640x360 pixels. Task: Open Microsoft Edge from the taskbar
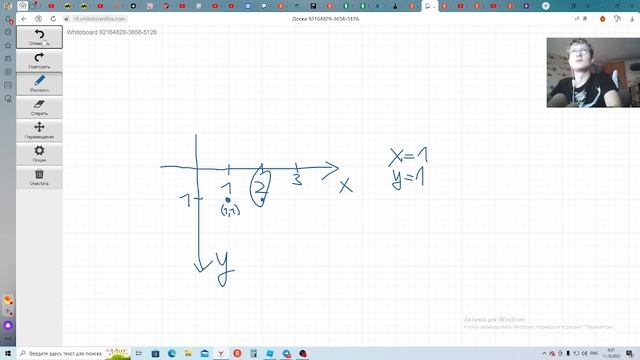click(172, 353)
